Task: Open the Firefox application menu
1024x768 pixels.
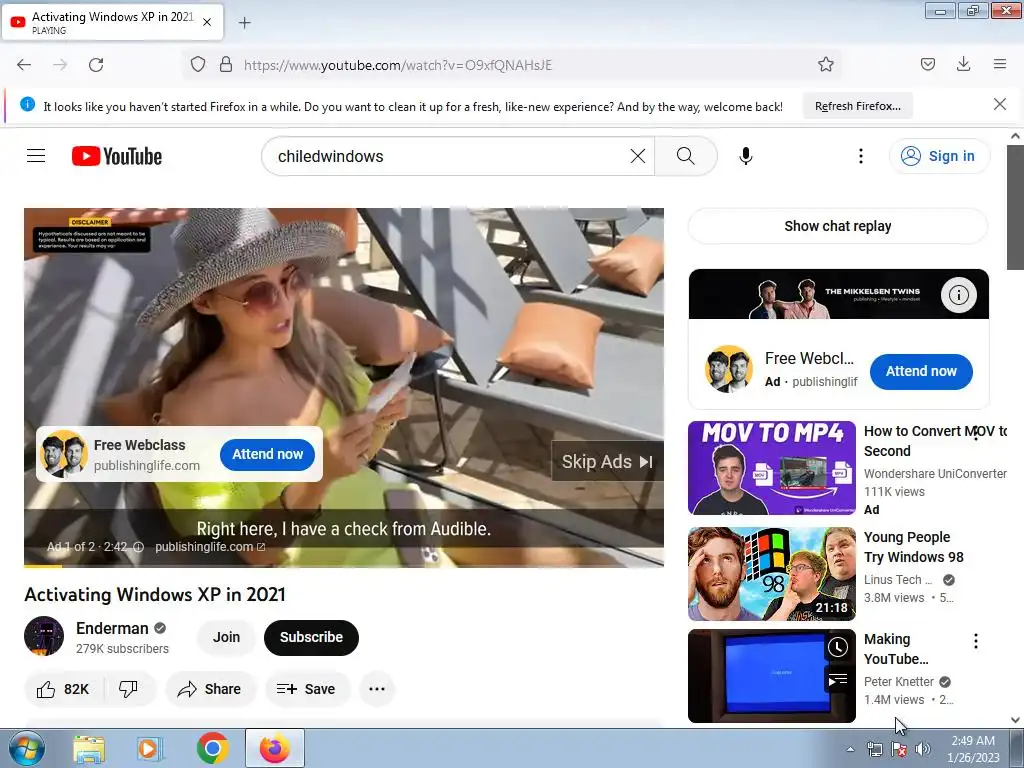Action: pos(1000,64)
